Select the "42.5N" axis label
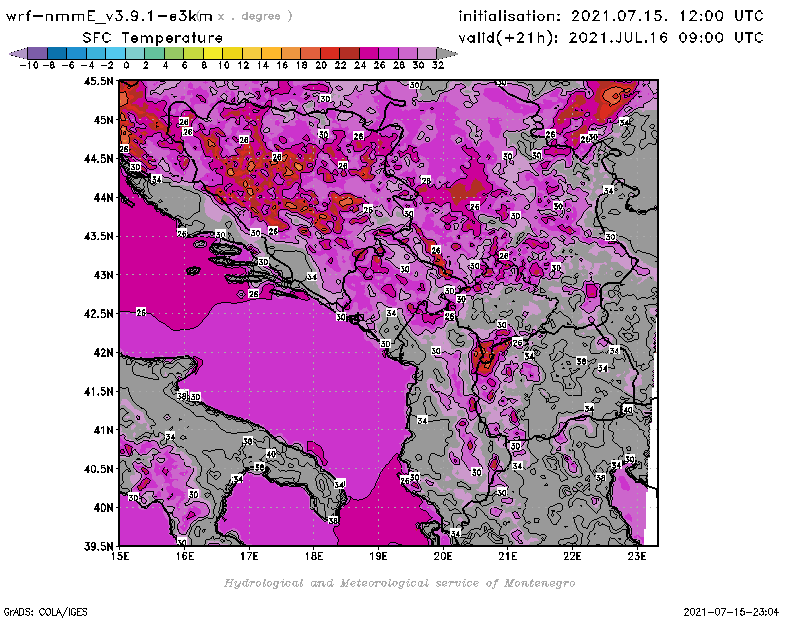This screenshot has height=618, width=800. pos(98,314)
